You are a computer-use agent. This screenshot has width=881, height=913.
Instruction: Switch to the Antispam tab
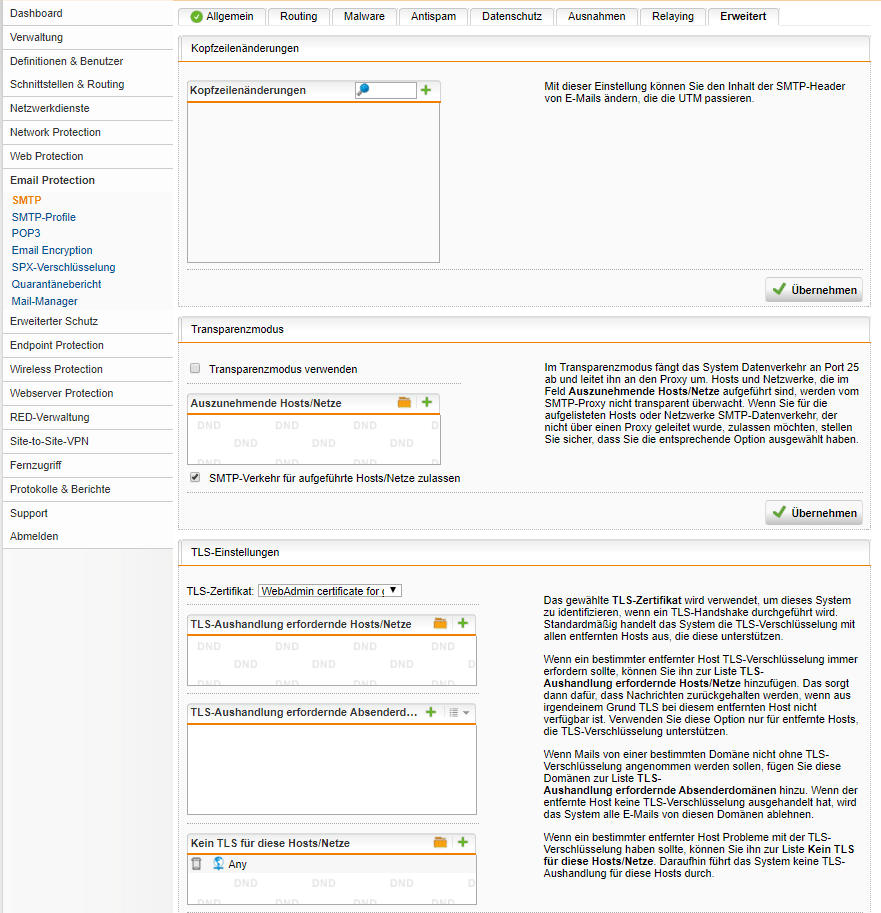pos(434,17)
